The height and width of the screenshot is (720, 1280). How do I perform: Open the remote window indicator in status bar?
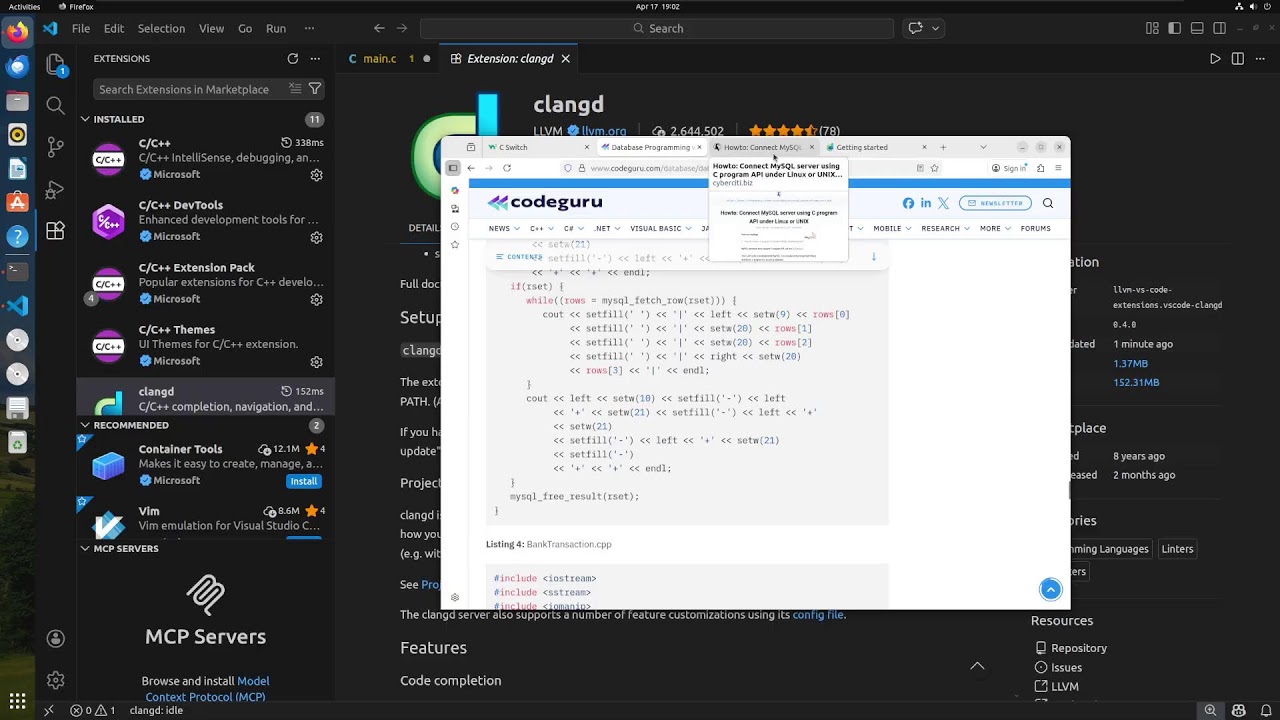[48, 710]
